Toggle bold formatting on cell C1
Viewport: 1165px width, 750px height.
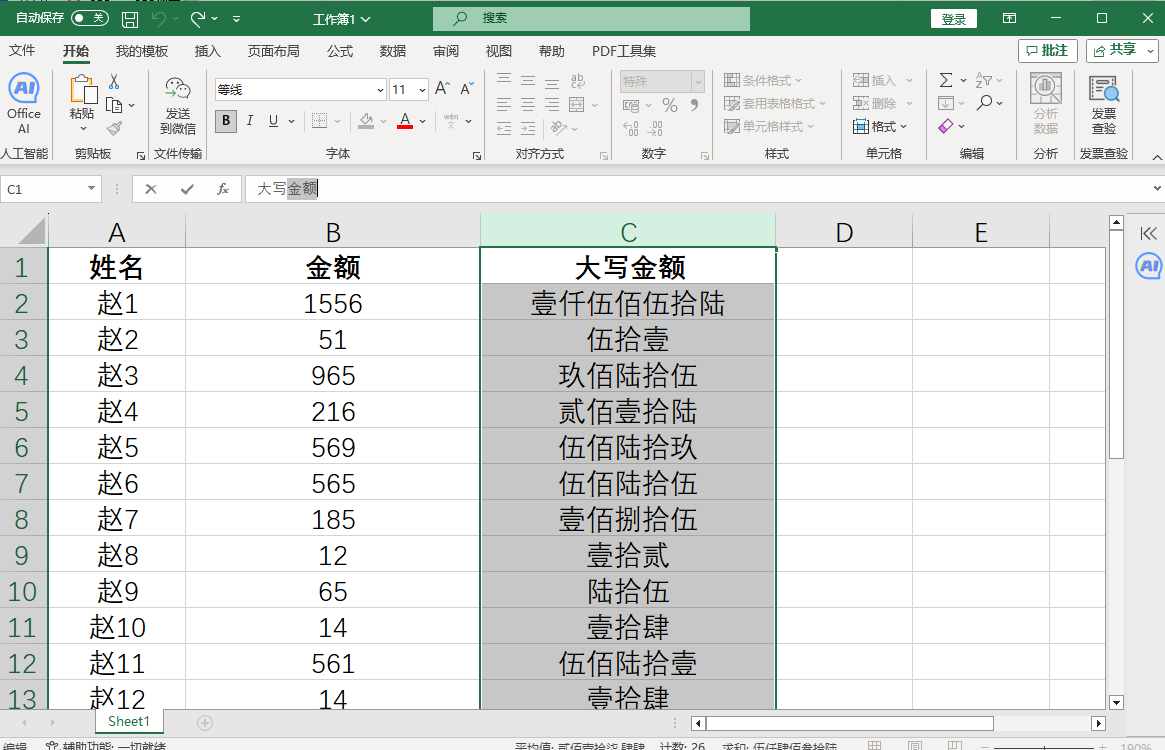tap(225, 121)
